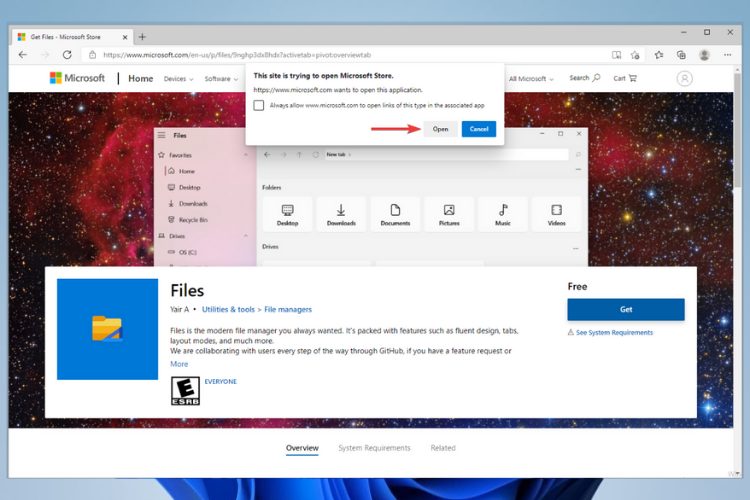Open Music folder in the Files preview
This screenshot has height=500, width=750.
503,214
